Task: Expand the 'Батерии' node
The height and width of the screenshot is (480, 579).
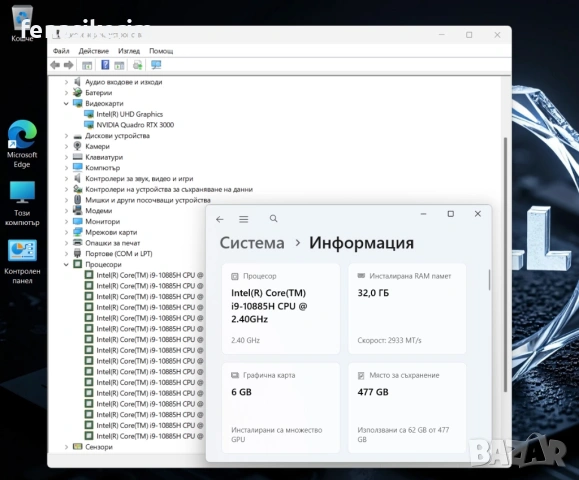Action: tap(66, 93)
